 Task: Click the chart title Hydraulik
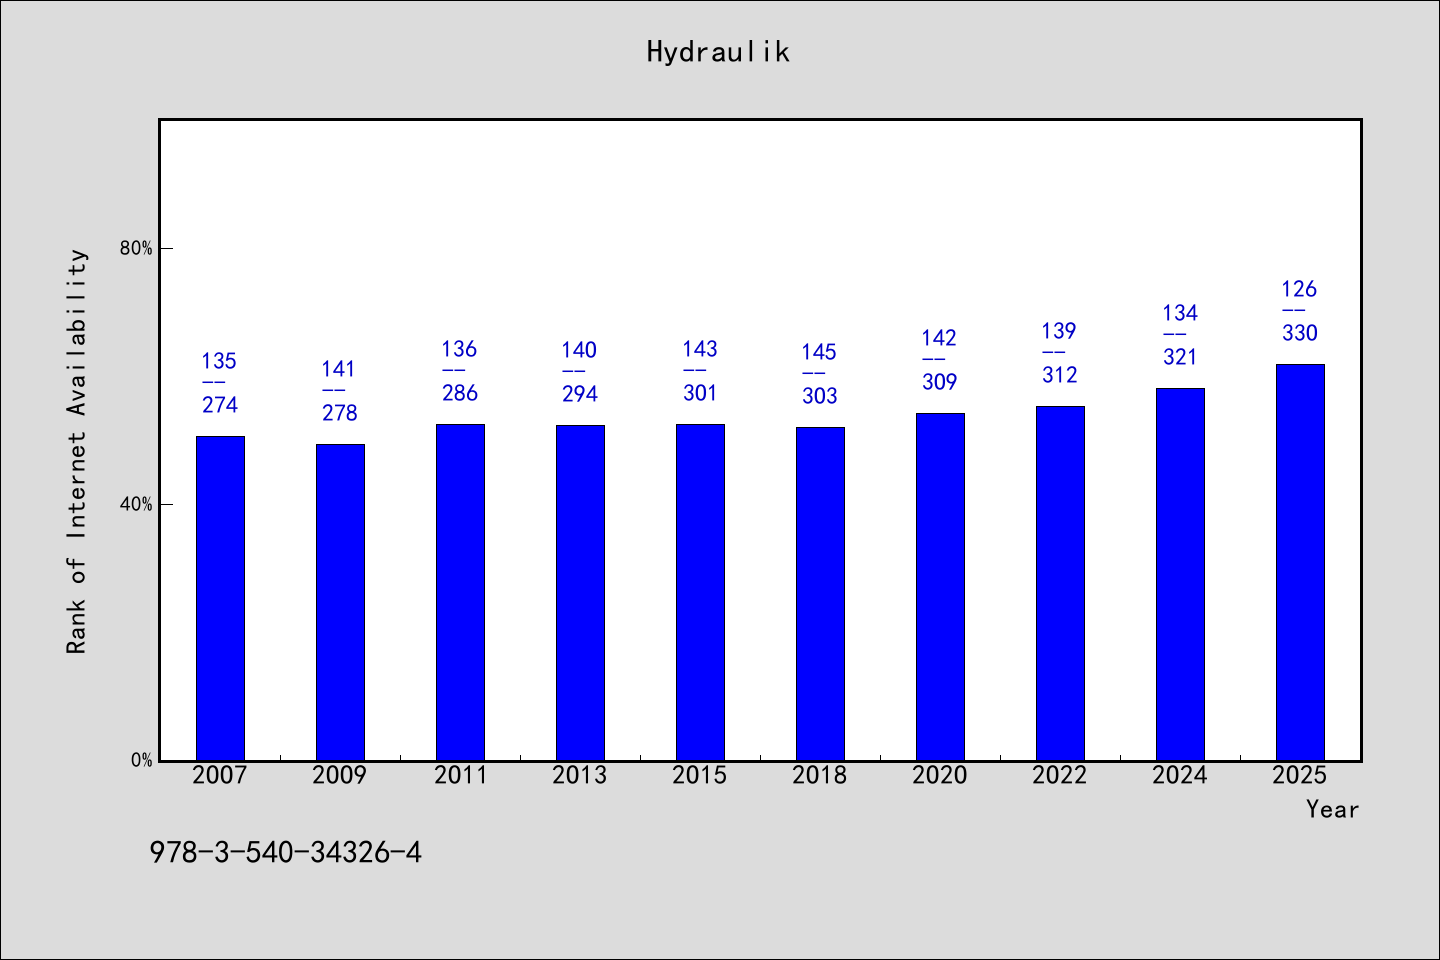coord(718,52)
